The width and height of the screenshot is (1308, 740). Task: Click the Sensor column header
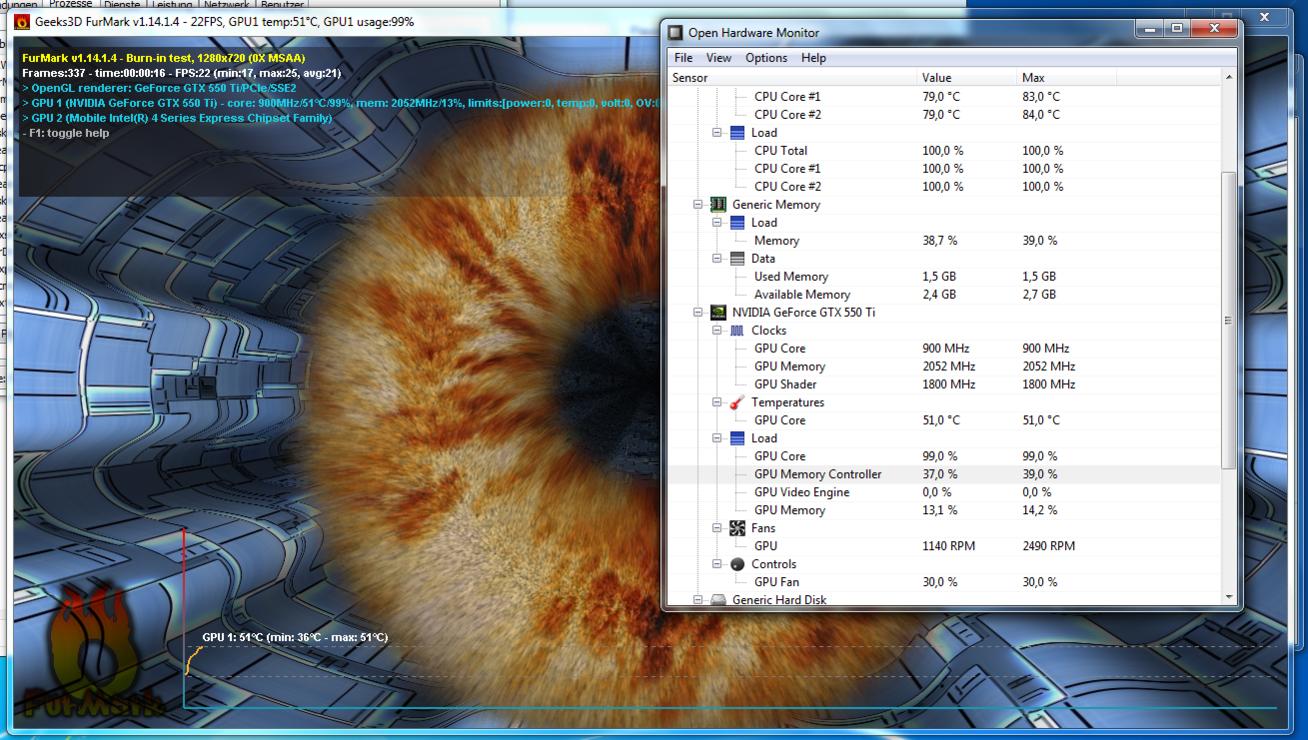792,77
